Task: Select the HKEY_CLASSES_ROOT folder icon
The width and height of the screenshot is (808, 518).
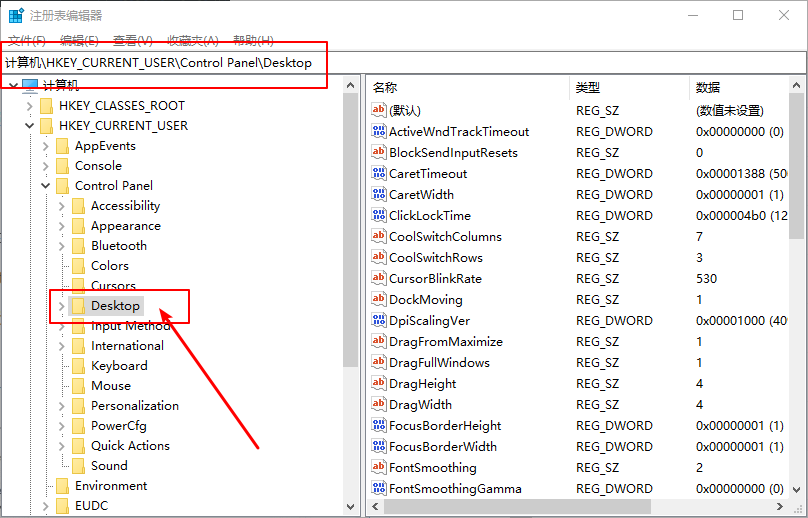Action: [46, 106]
